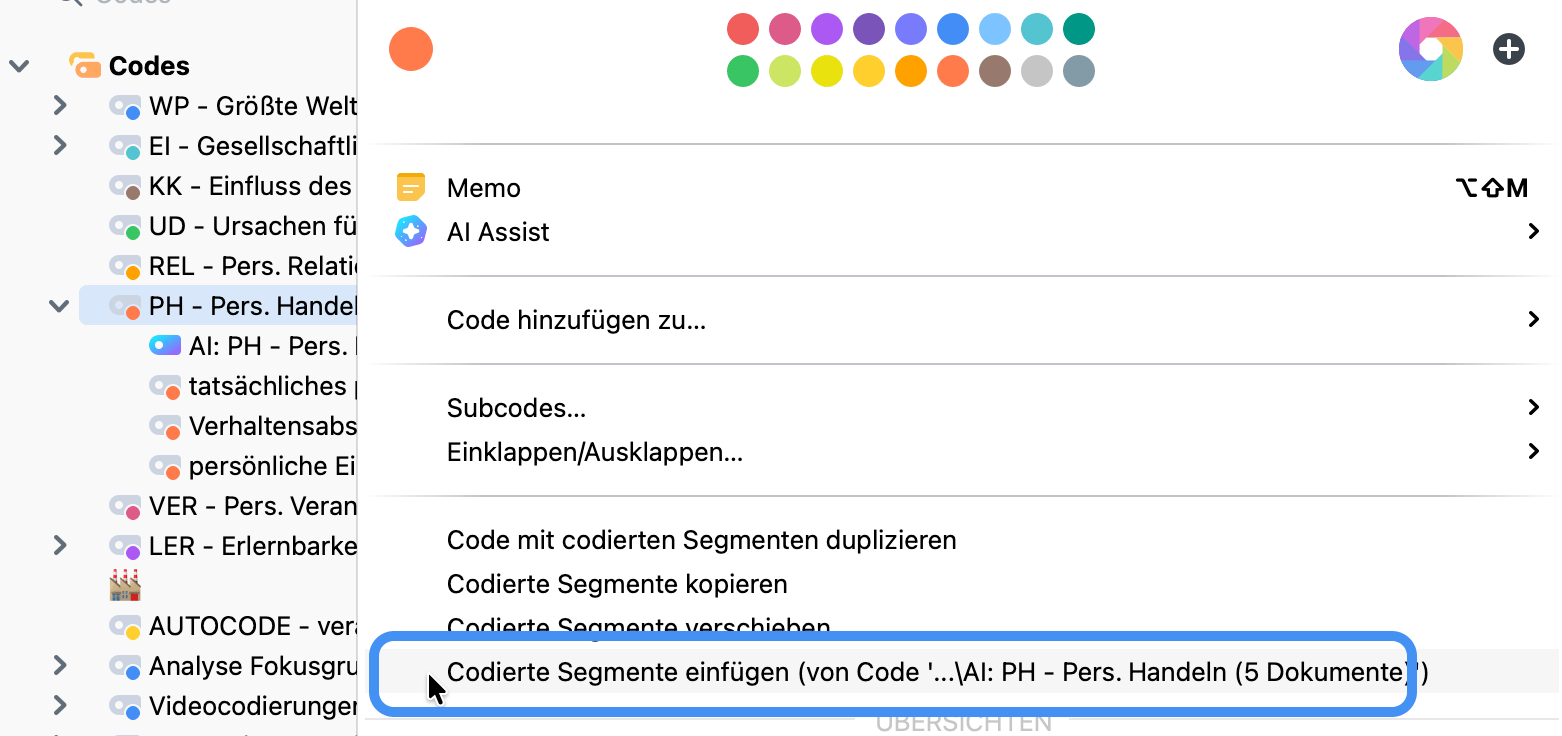
Task: Click the factory emoji code icon
Action: pos(126,585)
